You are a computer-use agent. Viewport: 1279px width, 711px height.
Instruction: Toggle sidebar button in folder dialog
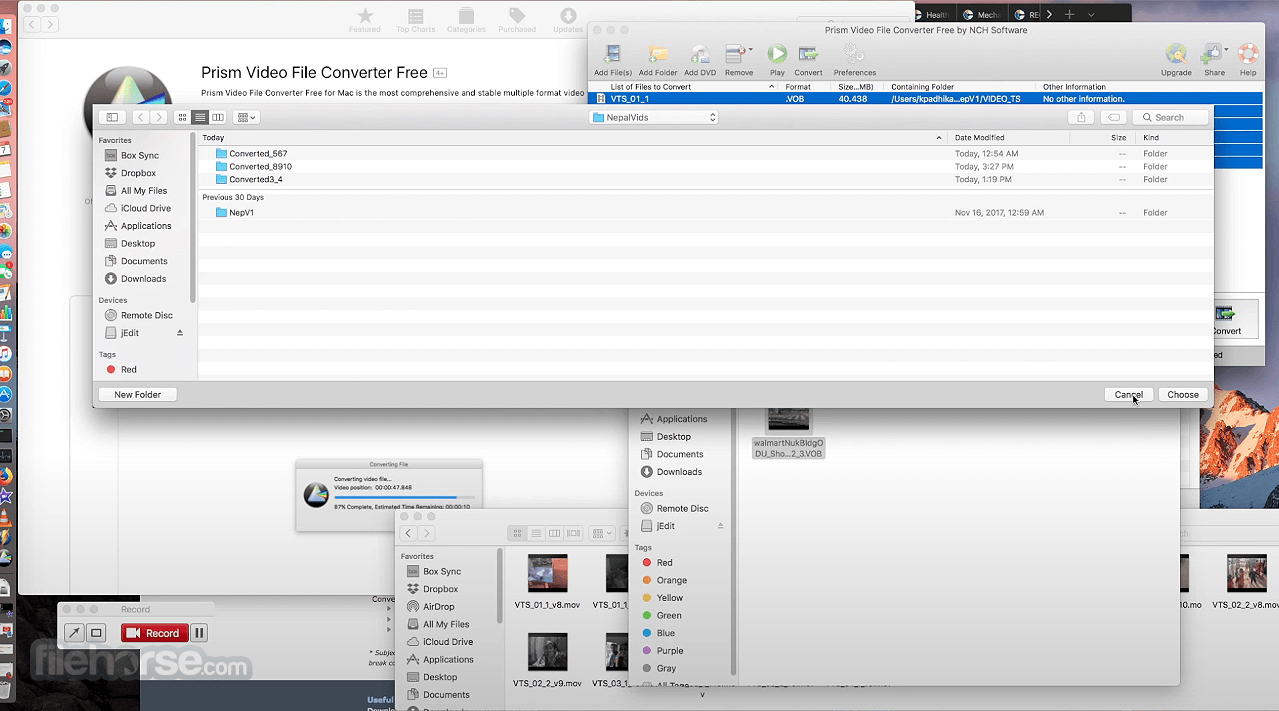112,117
